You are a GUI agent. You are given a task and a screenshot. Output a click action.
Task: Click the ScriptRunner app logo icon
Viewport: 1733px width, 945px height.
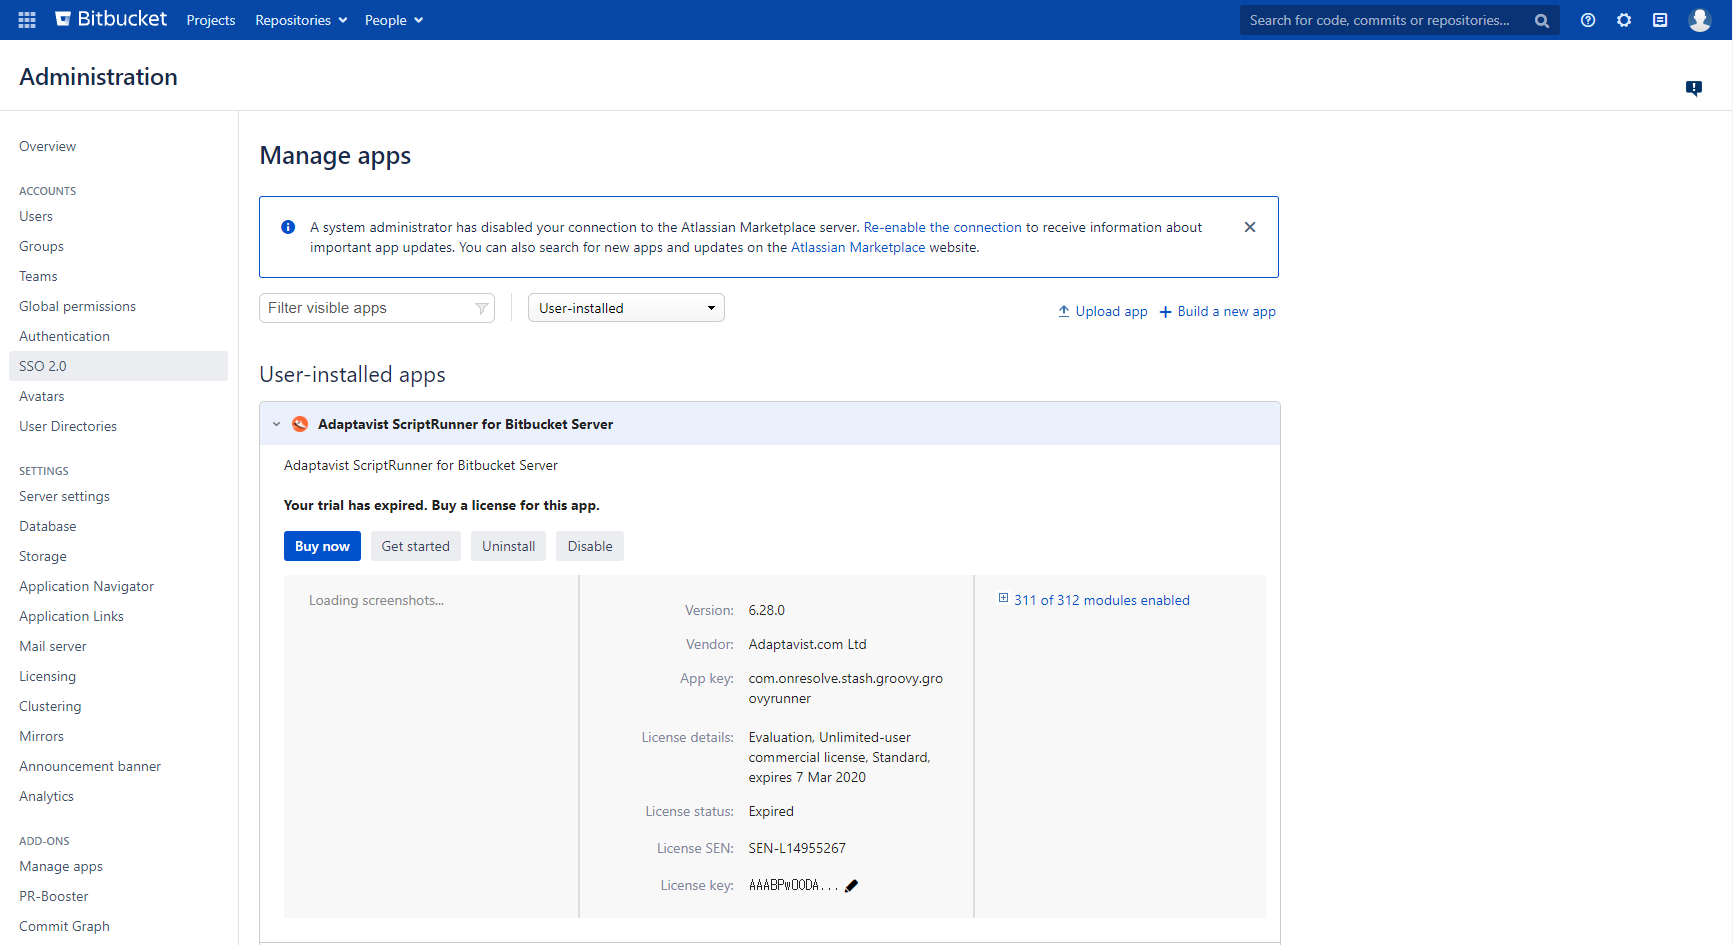pyautogui.click(x=300, y=424)
